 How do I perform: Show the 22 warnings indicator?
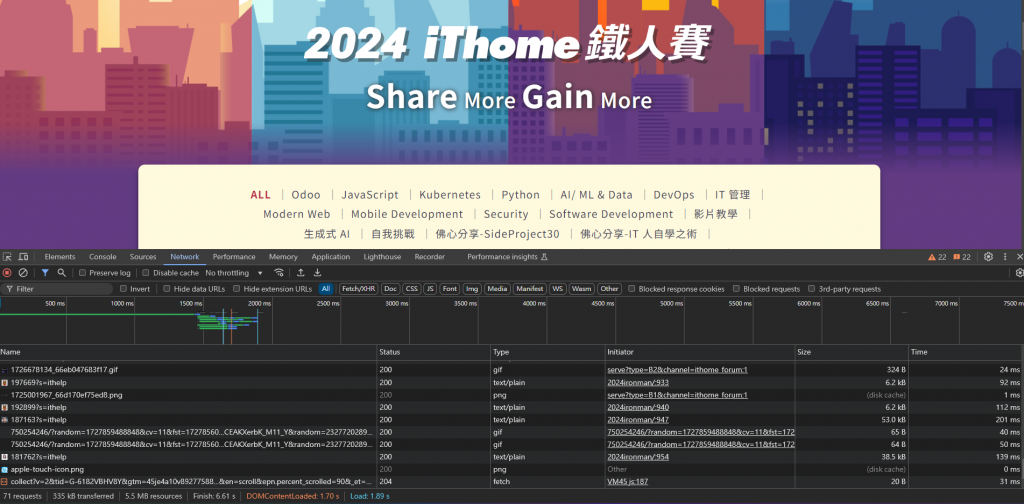(x=937, y=257)
